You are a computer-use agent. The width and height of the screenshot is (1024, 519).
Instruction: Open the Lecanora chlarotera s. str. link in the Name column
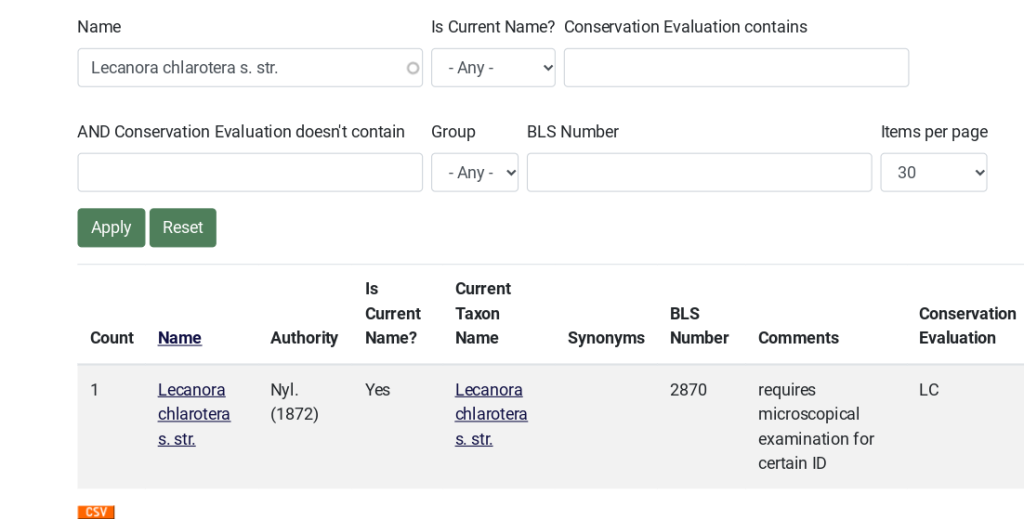click(194, 414)
